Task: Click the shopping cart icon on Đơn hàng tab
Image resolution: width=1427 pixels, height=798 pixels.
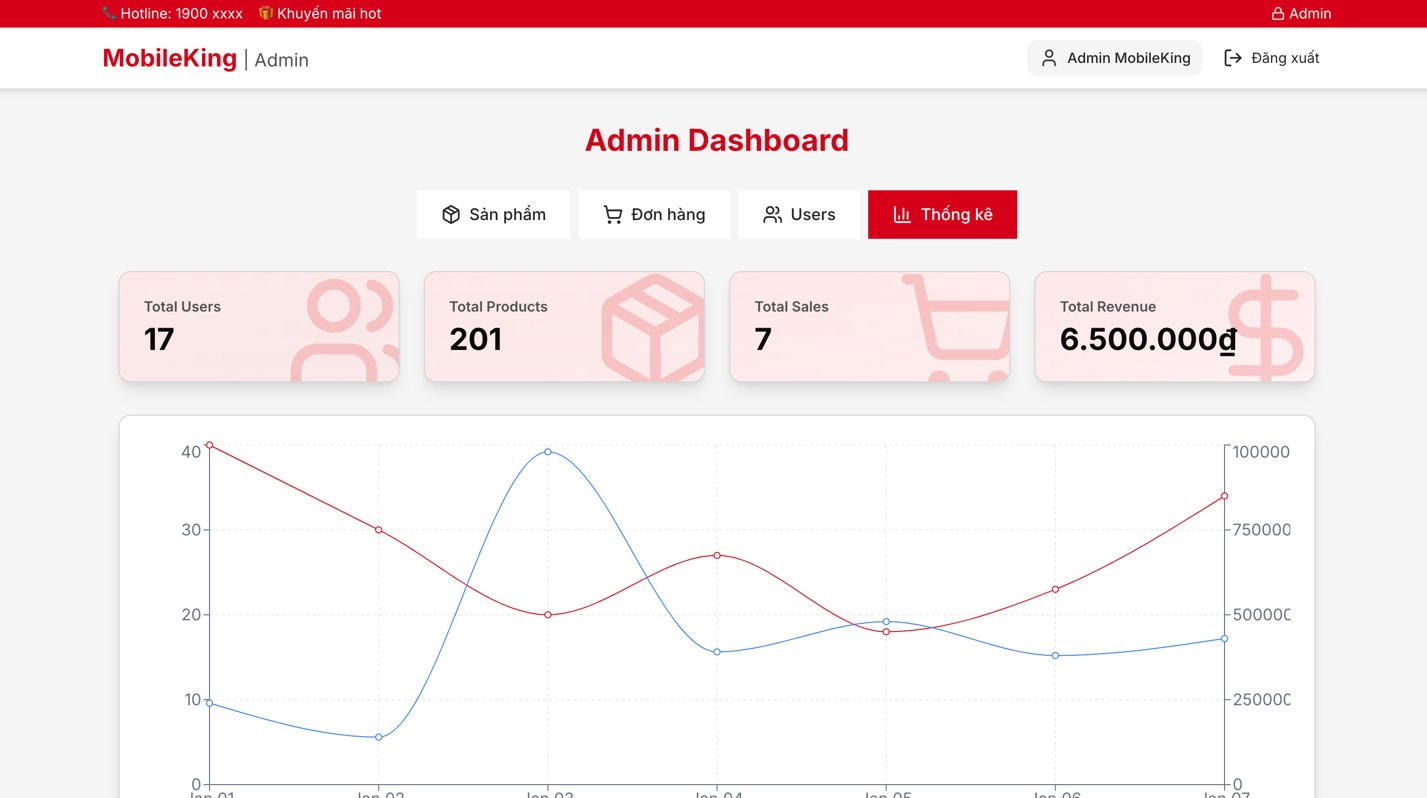Action: [x=613, y=214]
